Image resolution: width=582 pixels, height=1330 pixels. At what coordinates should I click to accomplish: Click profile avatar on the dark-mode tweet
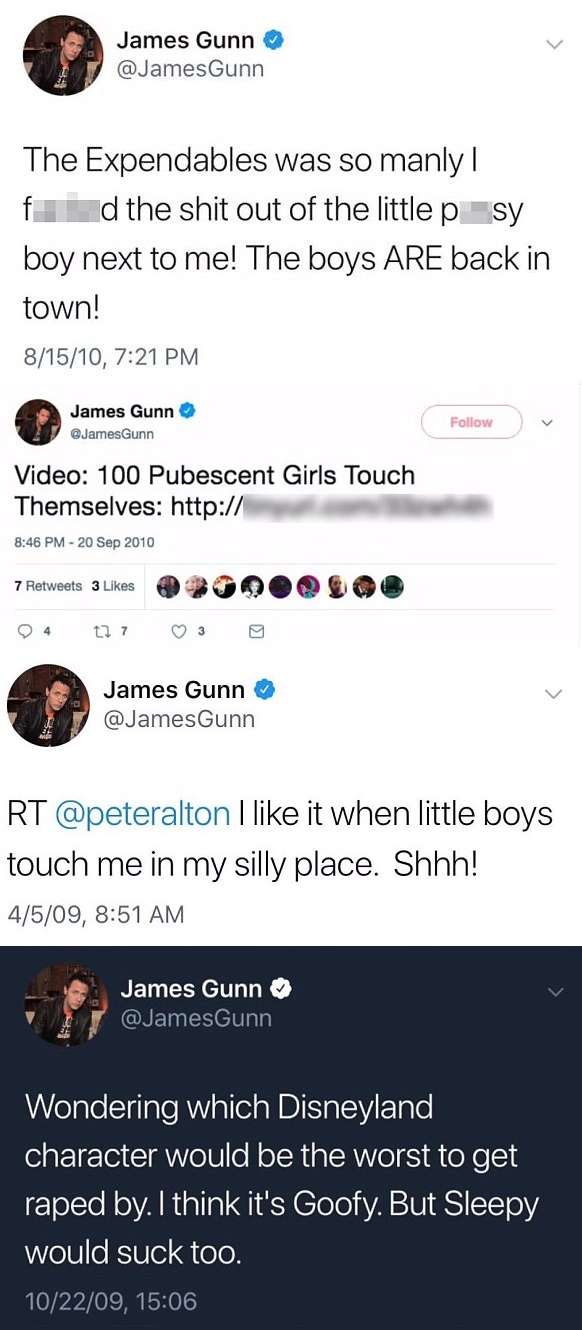(x=67, y=1005)
